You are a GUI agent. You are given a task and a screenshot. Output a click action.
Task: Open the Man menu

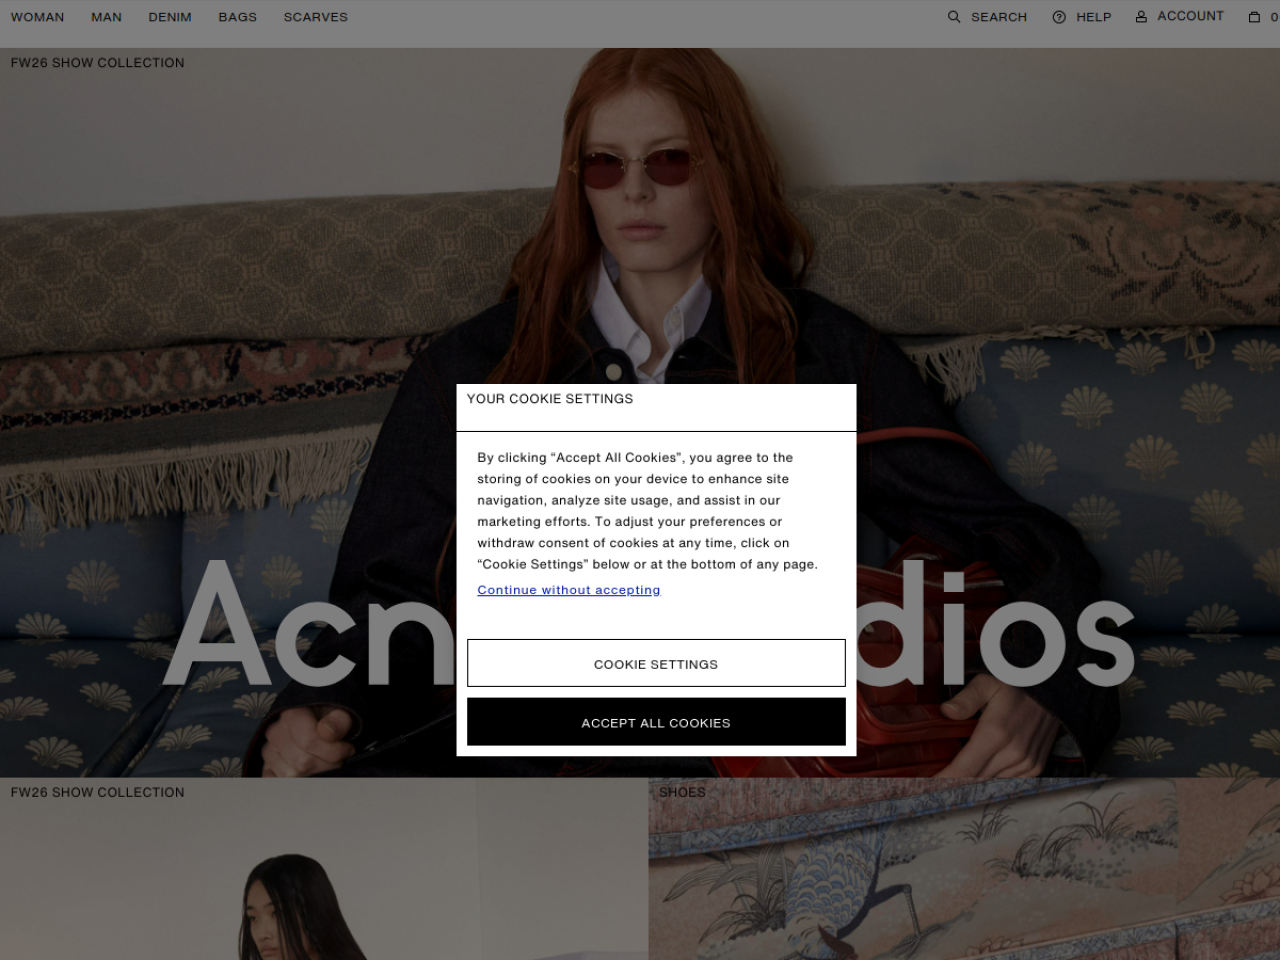(x=106, y=17)
